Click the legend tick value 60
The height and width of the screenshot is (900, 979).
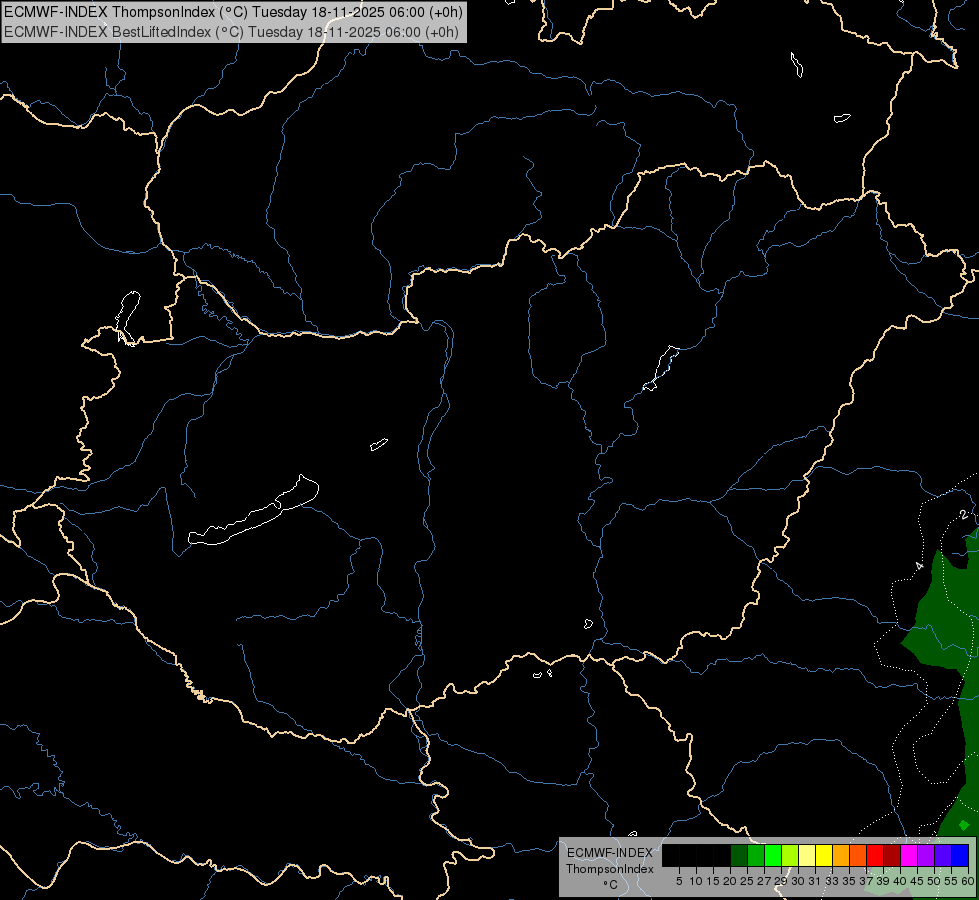point(968,881)
